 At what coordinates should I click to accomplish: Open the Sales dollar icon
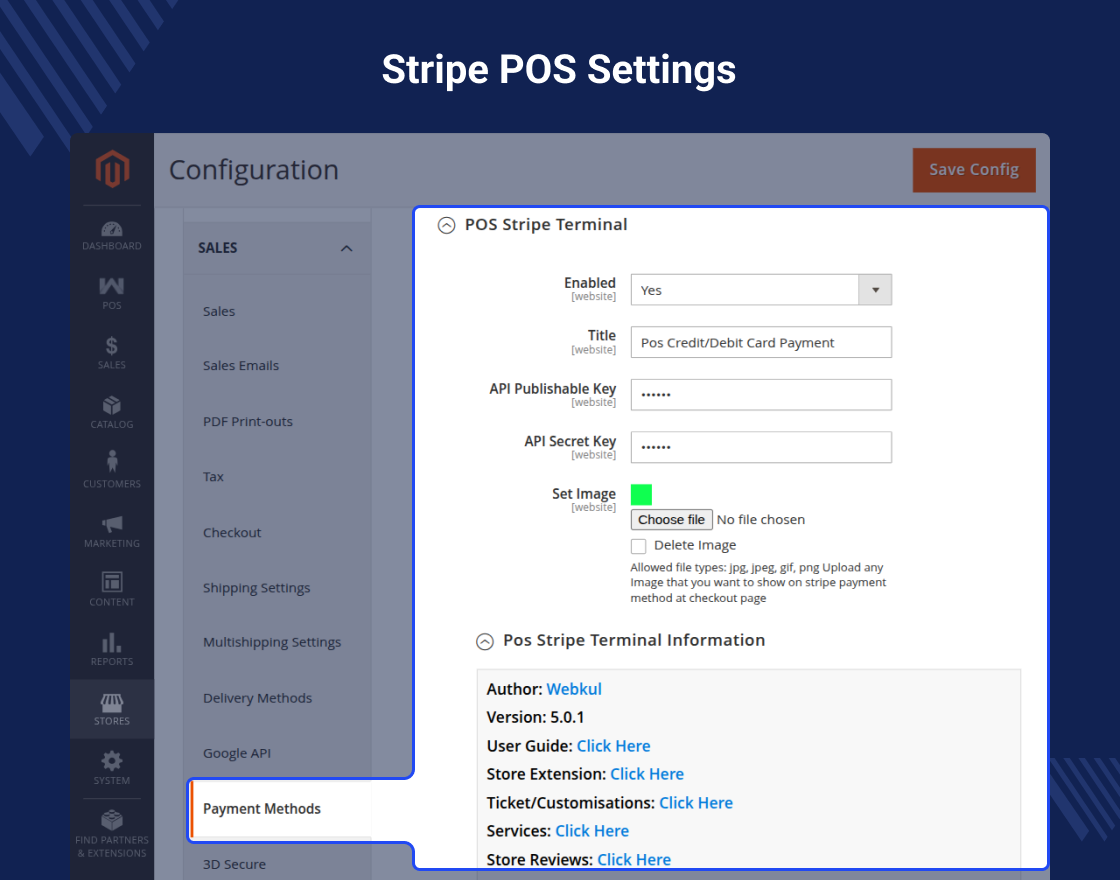pyautogui.click(x=111, y=346)
